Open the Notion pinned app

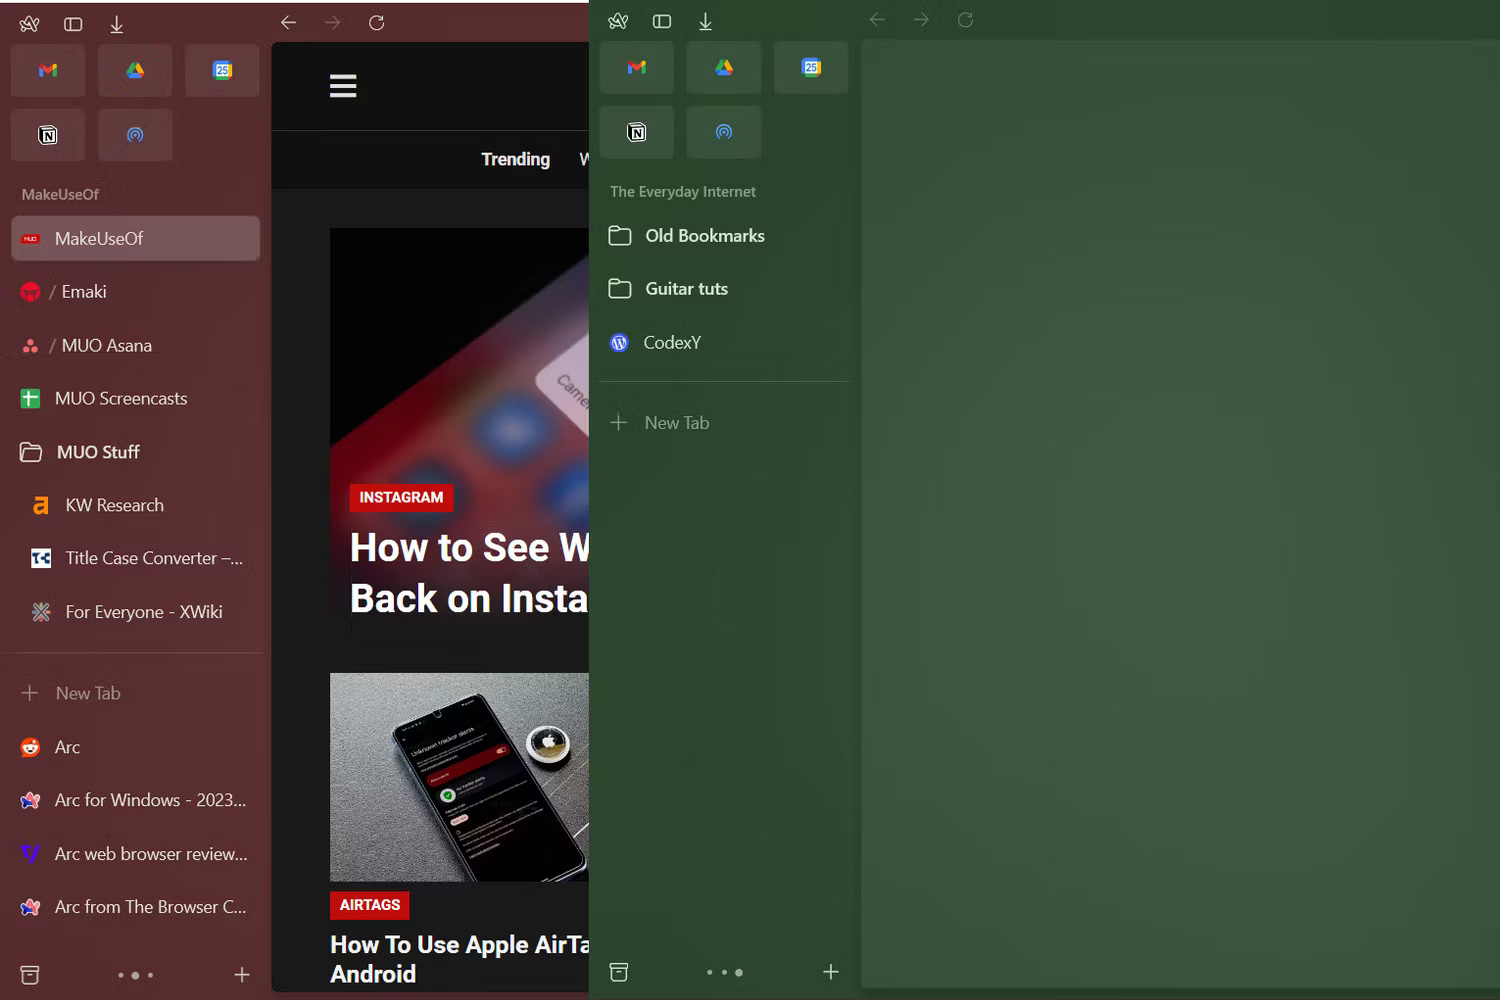(47, 135)
